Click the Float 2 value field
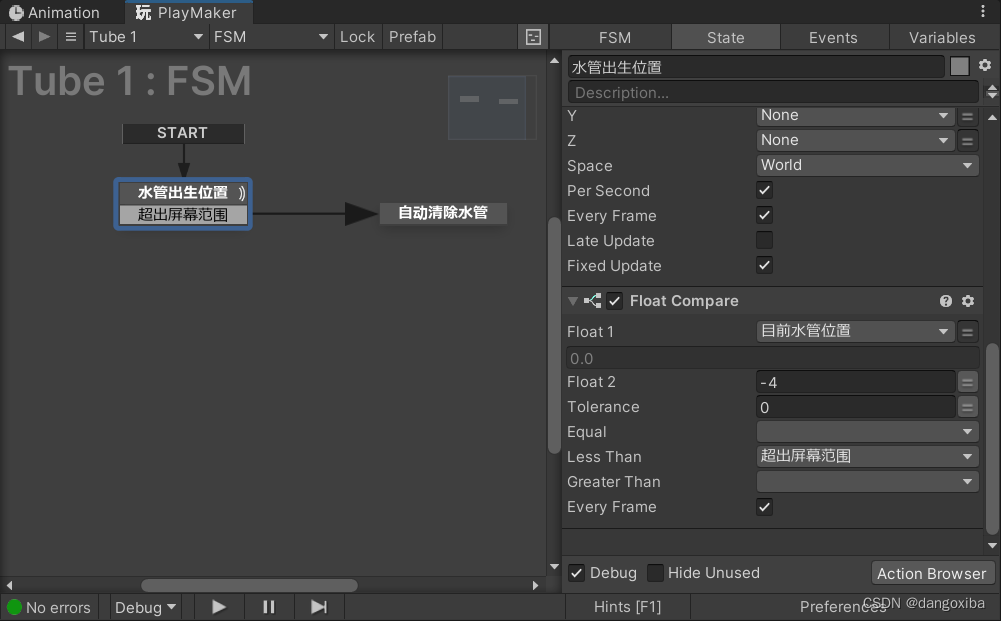 pyautogui.click(x=855, y=382)
